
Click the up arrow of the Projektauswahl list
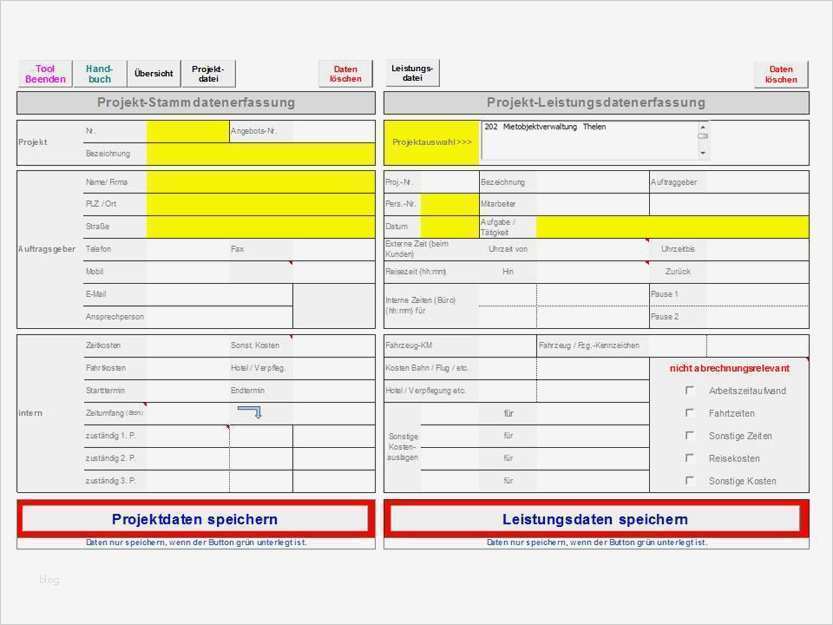tap(705, 128)
